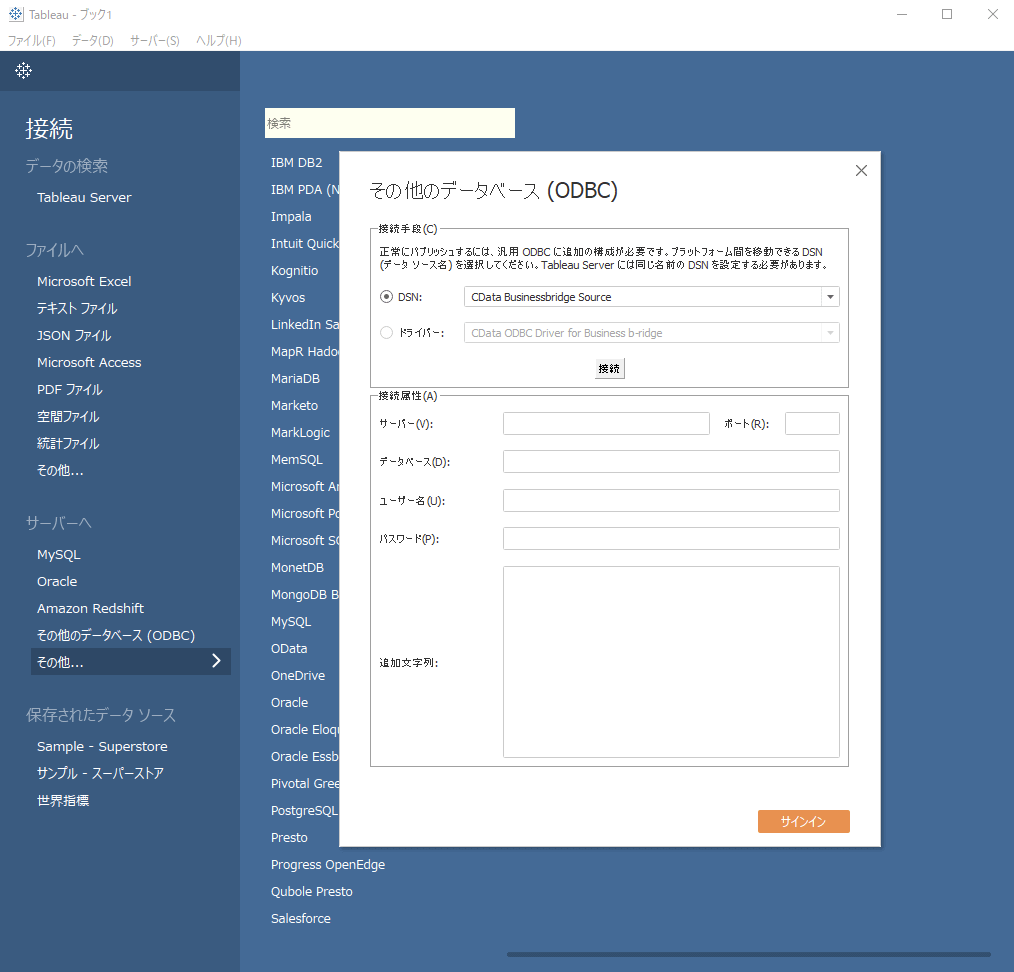Select MonetDB in connector list
Screen dimensions: 1014x972
click(297, 567)
